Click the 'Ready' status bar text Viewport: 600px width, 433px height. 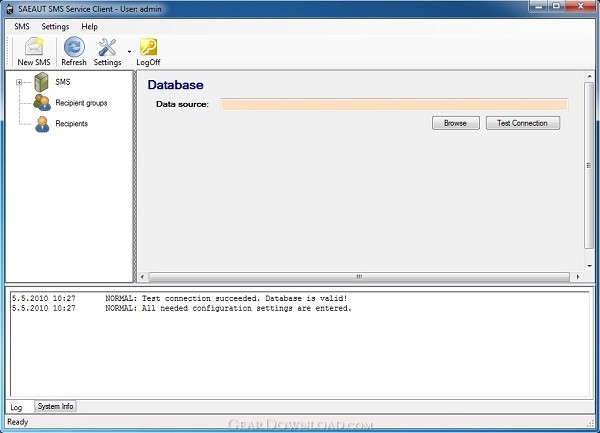[18, 422]
